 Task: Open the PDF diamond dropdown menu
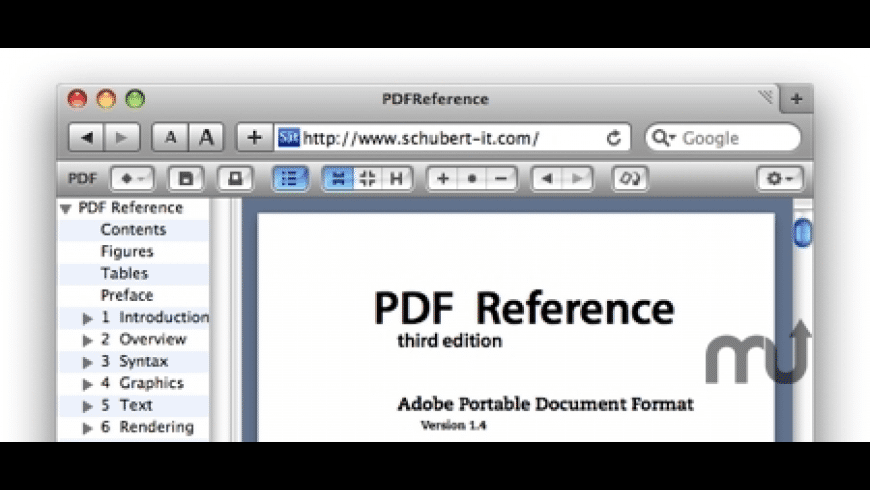point(132,179)
